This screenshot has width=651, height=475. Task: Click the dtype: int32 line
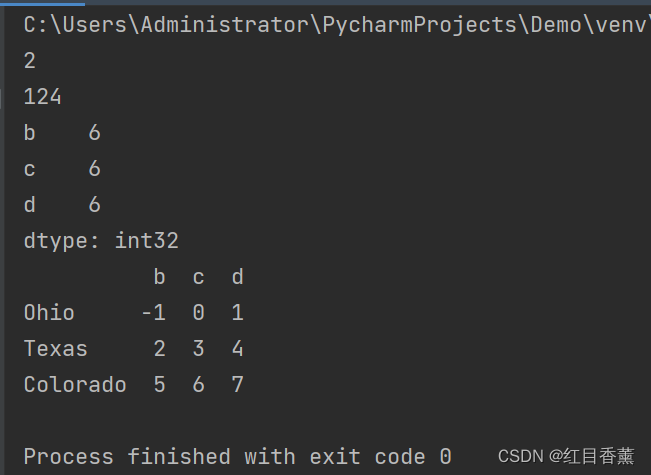click(x=101, y=241)
